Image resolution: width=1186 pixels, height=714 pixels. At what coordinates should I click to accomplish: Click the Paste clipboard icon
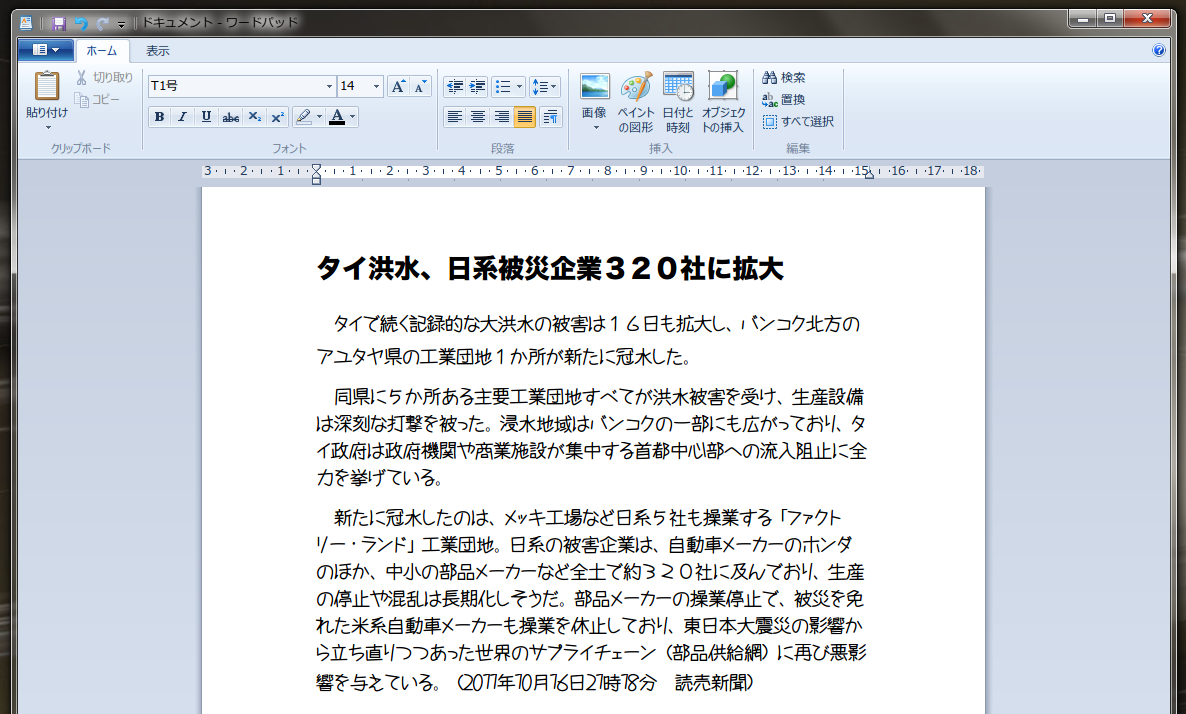pyautogui.click(x=47, y=85)
